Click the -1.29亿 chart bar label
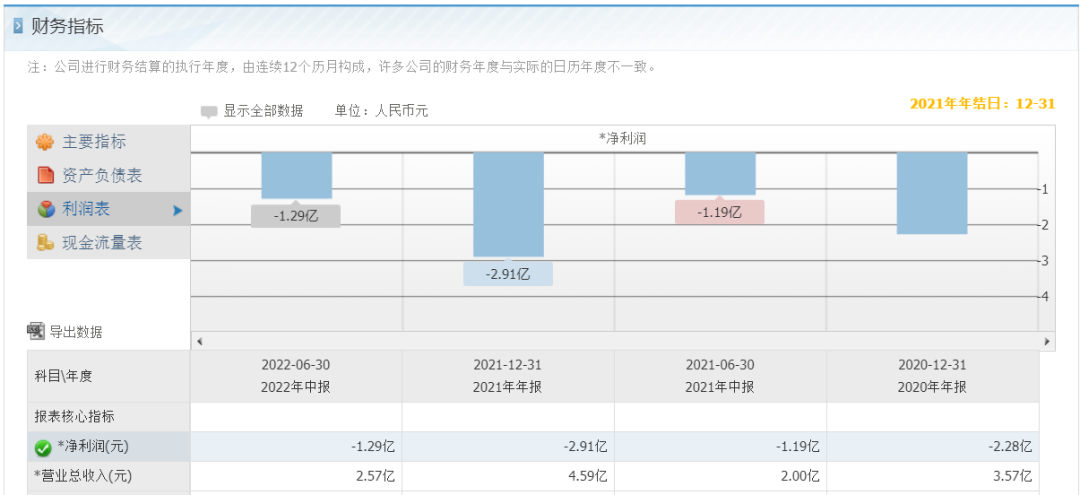The width and height of the screenshot is (1080, 495). [295, 215]
